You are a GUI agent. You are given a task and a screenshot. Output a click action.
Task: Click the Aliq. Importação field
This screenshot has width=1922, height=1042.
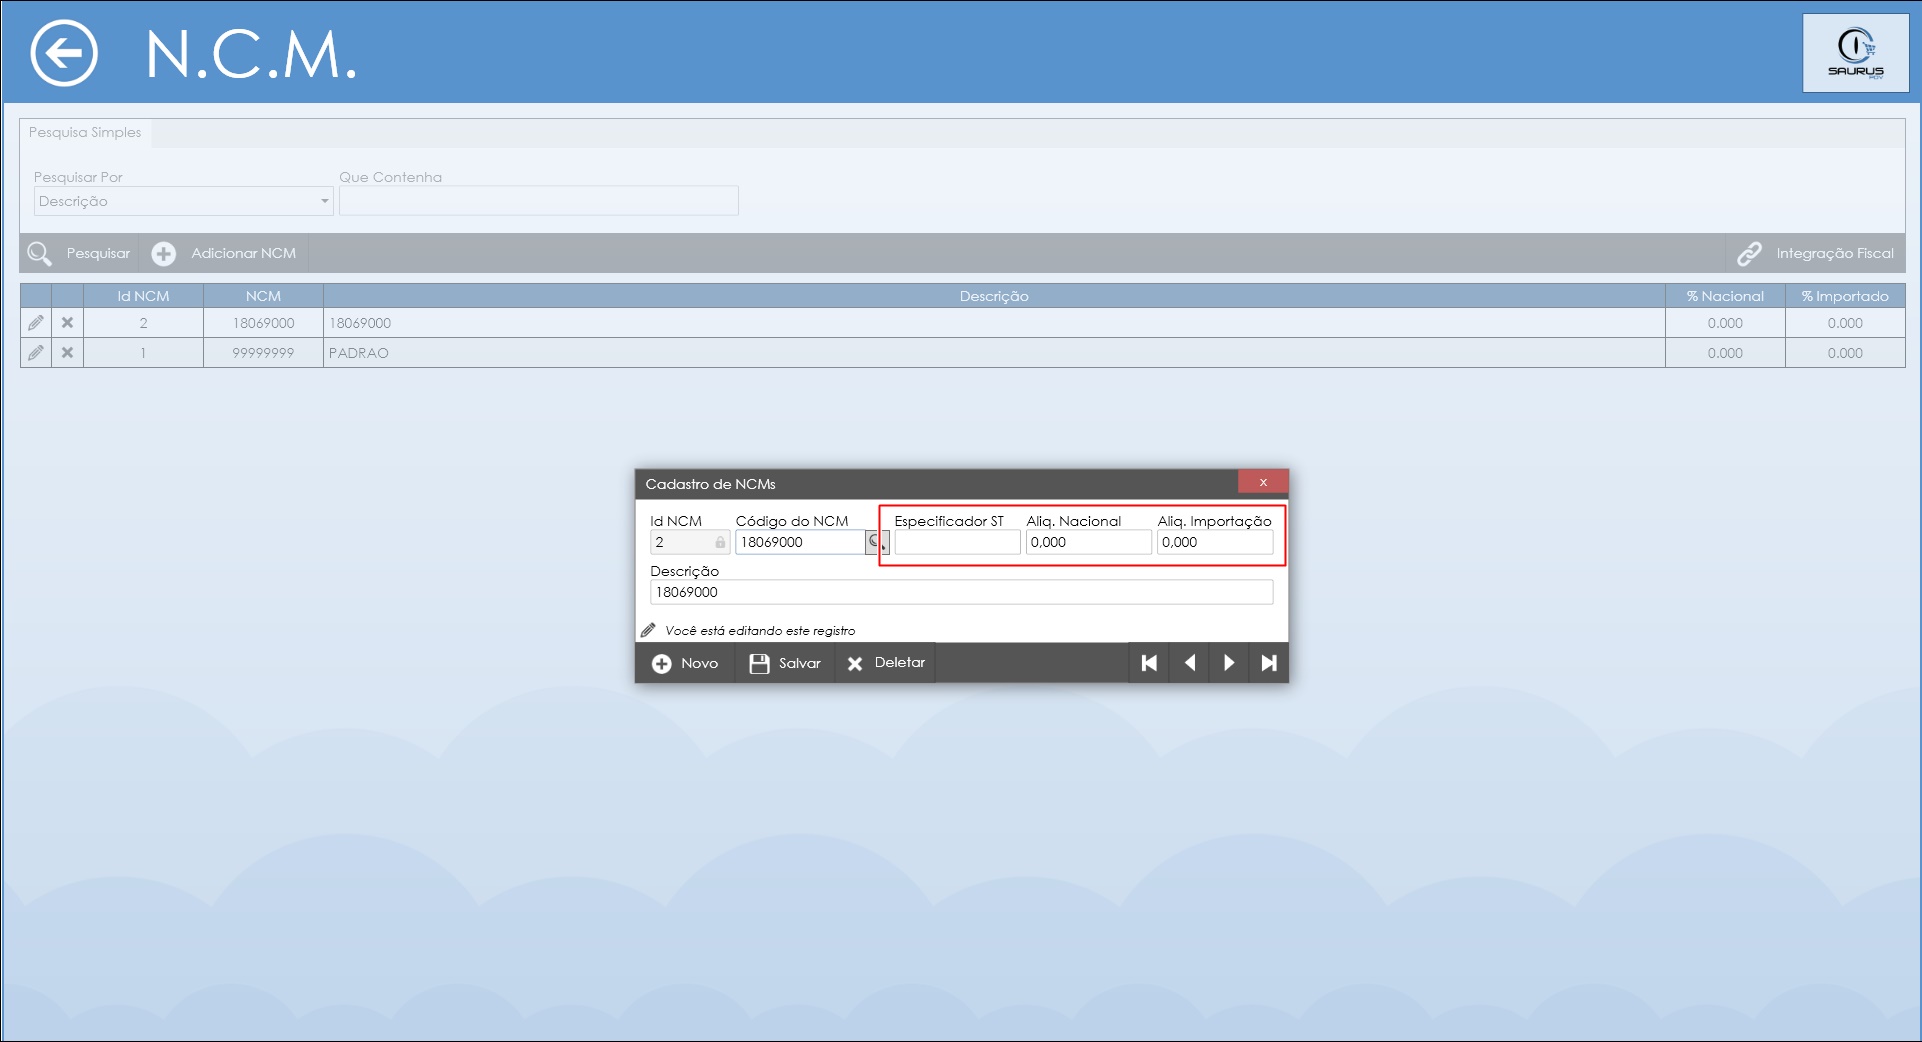(1215, 542)
